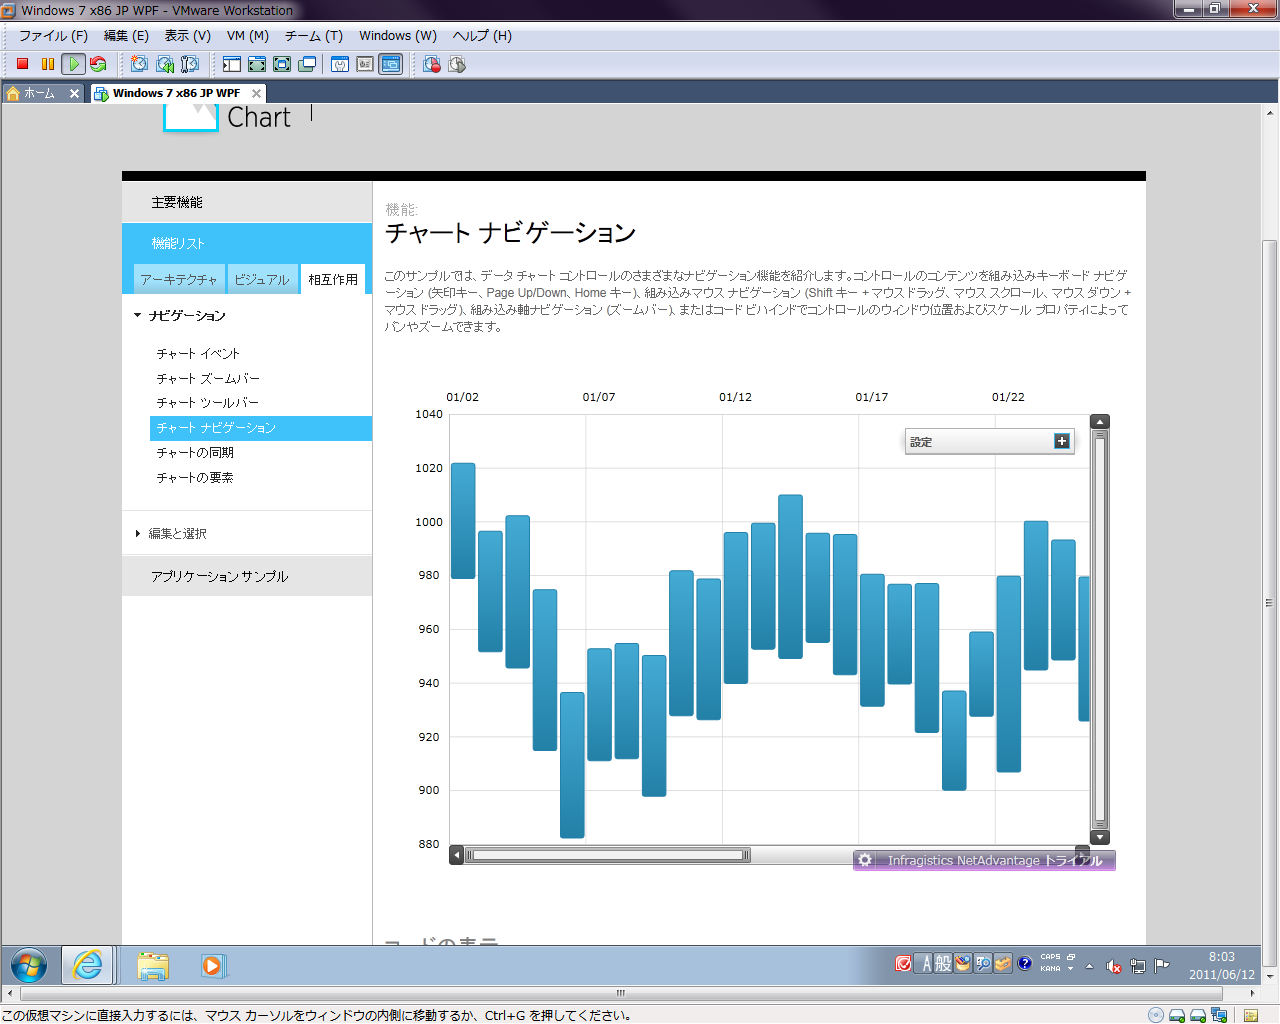This screenshot has width=1280, height=1024.
Task: Click the IME help question mark icon
Action: coord(1024,964)
